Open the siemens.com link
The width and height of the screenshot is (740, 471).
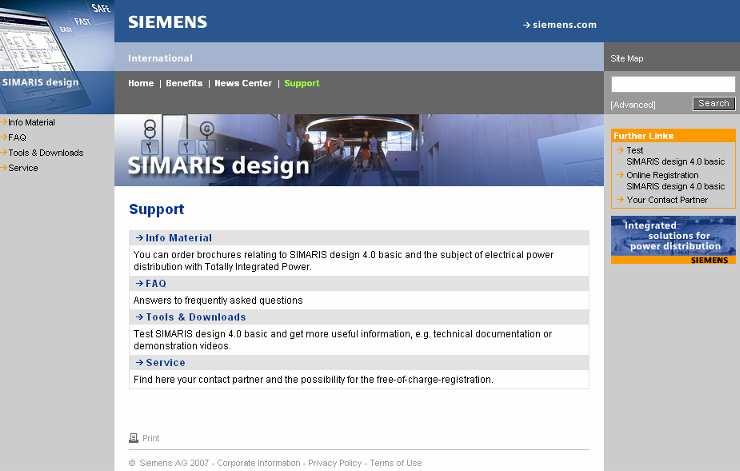click(x=560, y=25)
